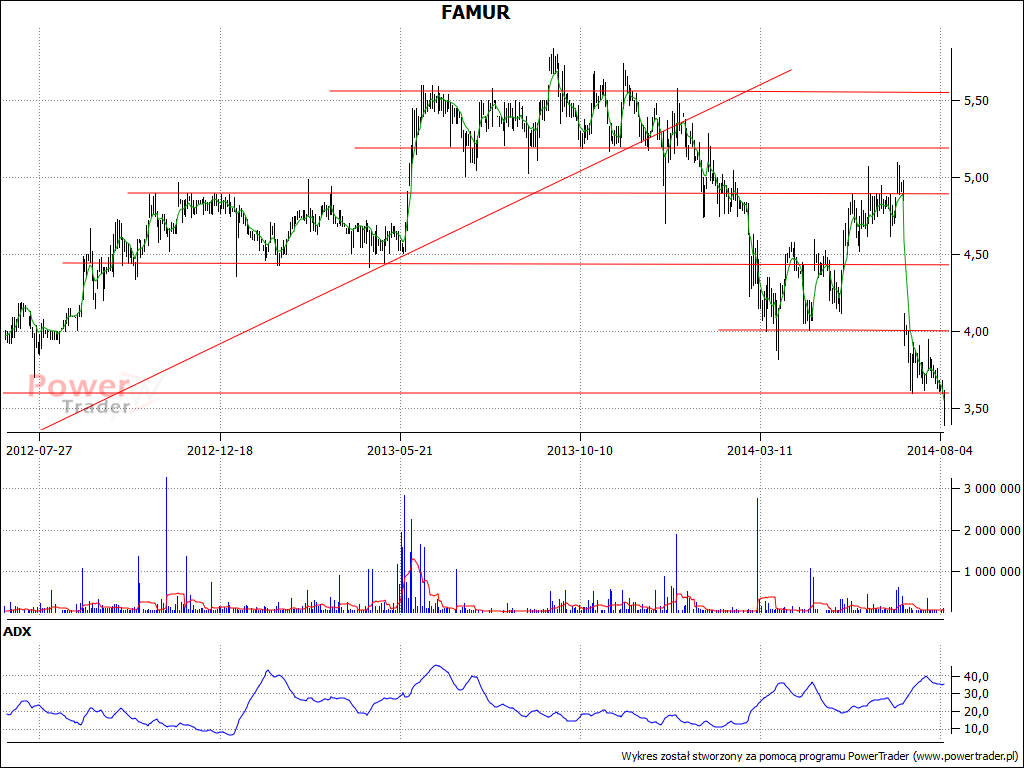Click the PowerTrader credit text at bottom
This screenshot has height=768, width=1024.
822,756
